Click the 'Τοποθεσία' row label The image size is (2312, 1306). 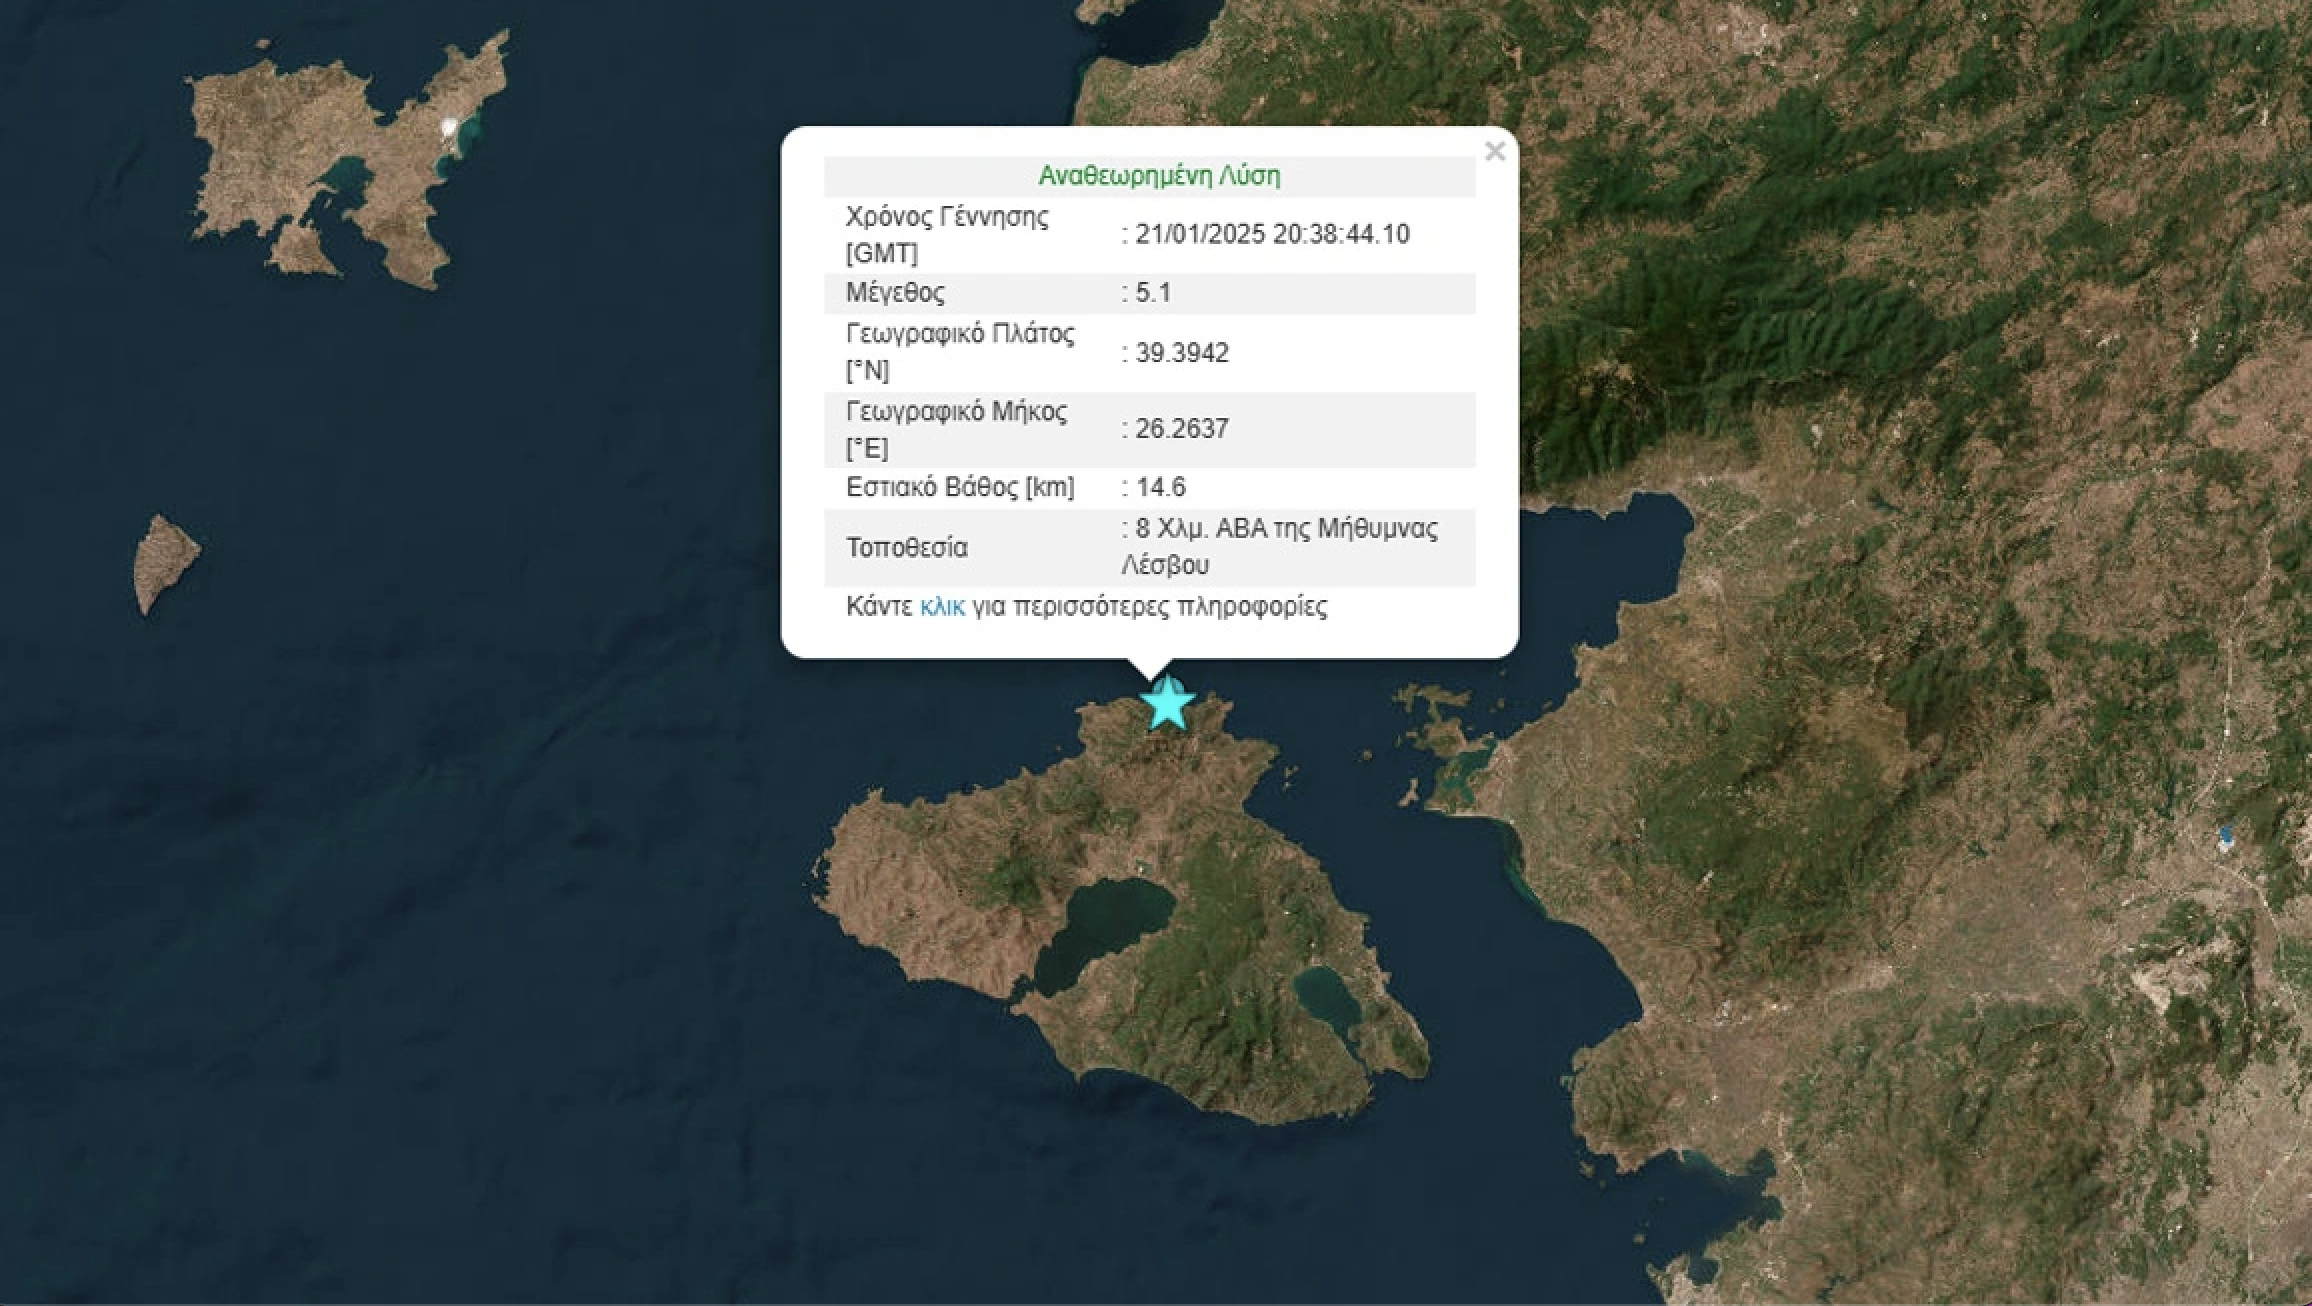tap(906, 548)
